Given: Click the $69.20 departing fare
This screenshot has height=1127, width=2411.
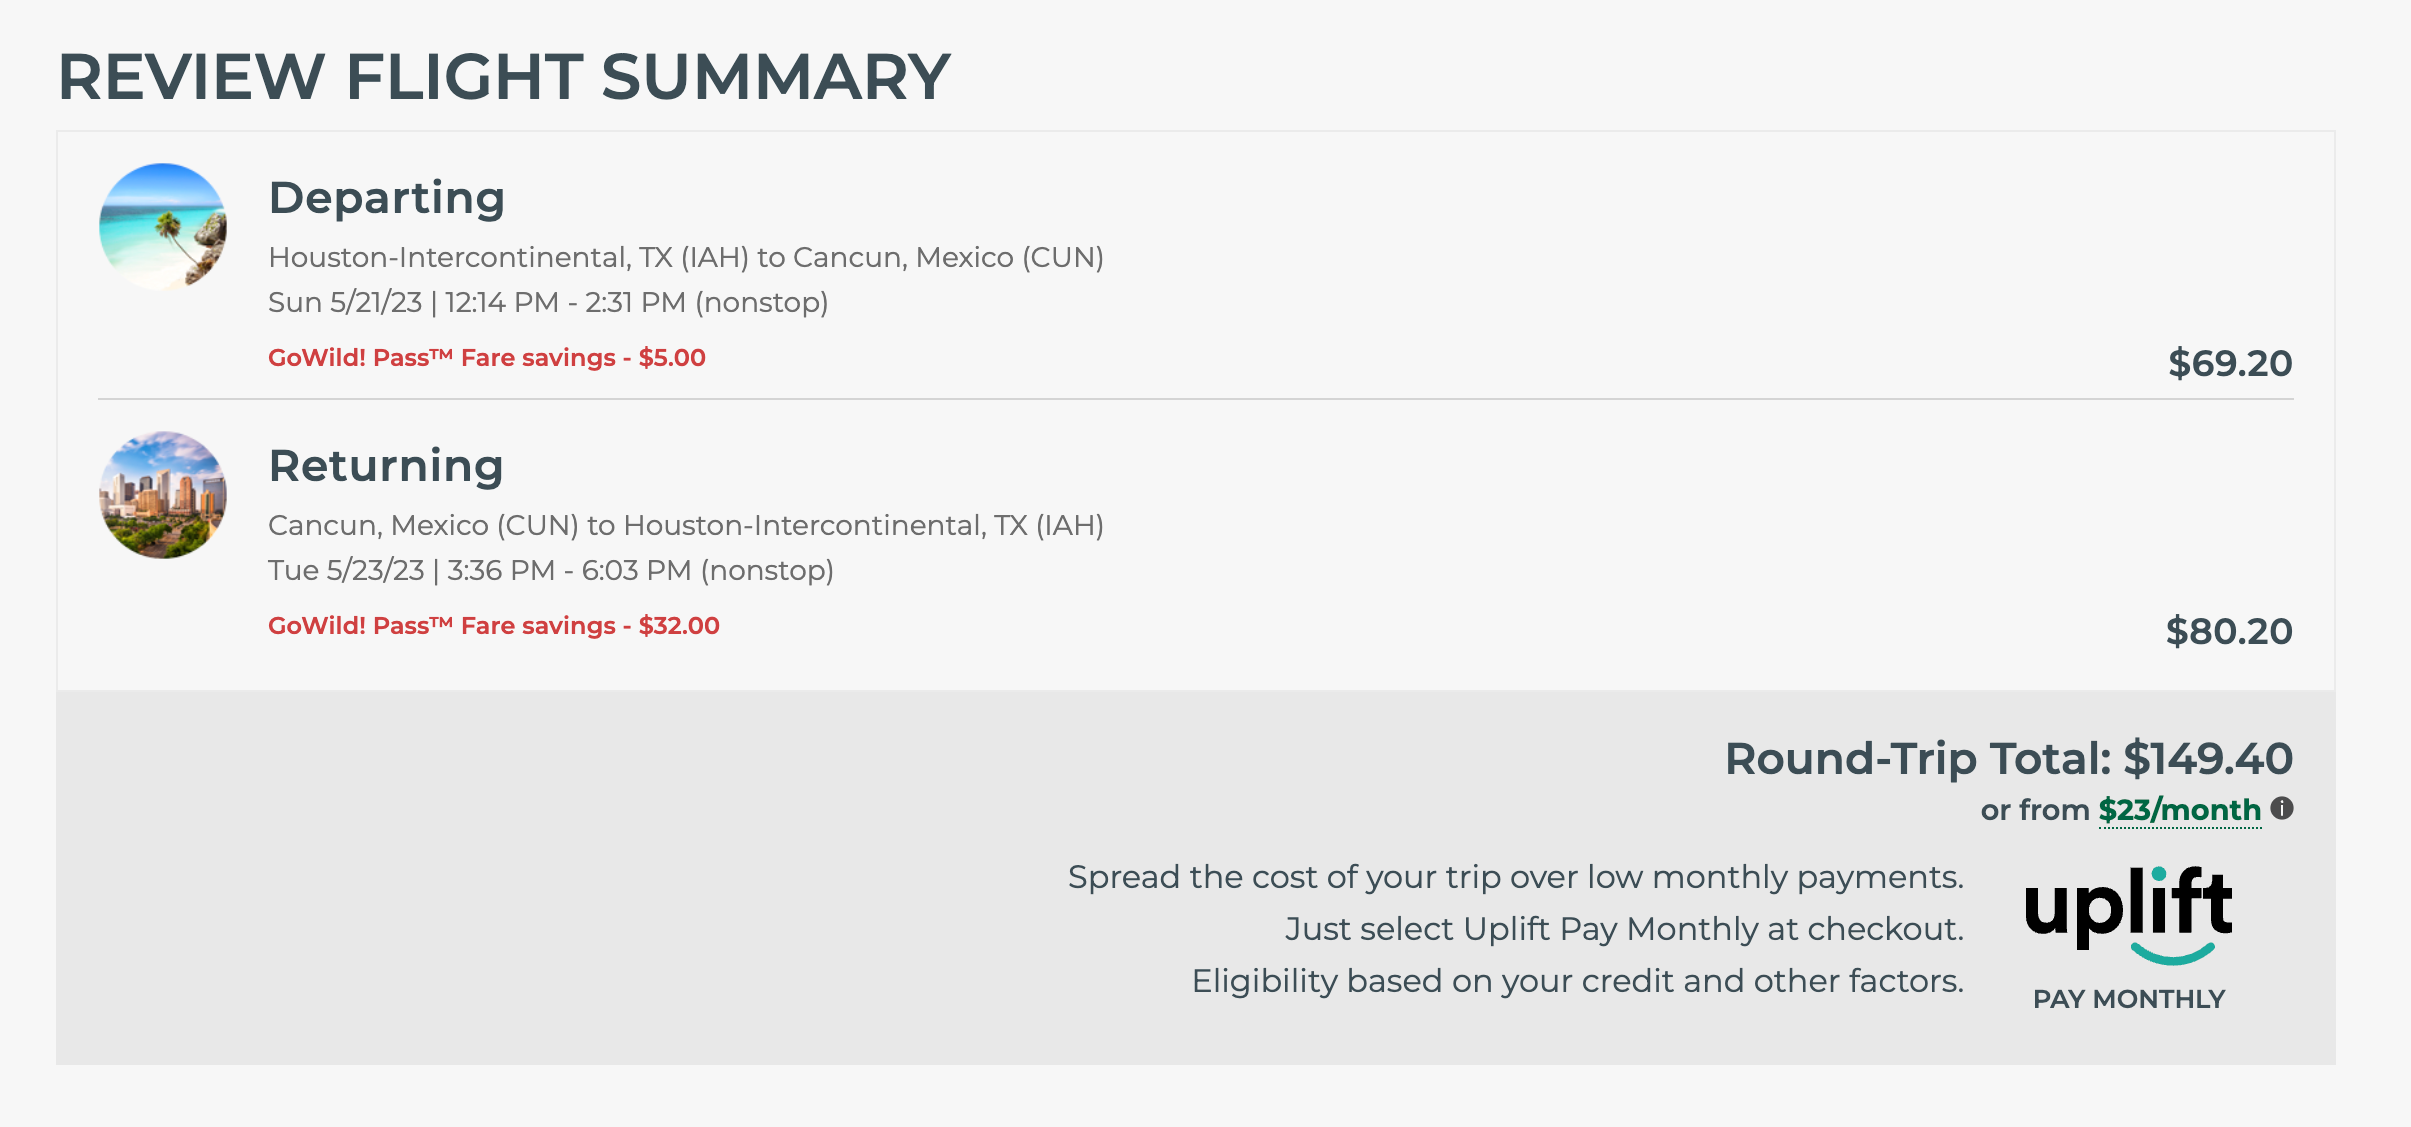Looking at the screenshot, I should 2230,363.
